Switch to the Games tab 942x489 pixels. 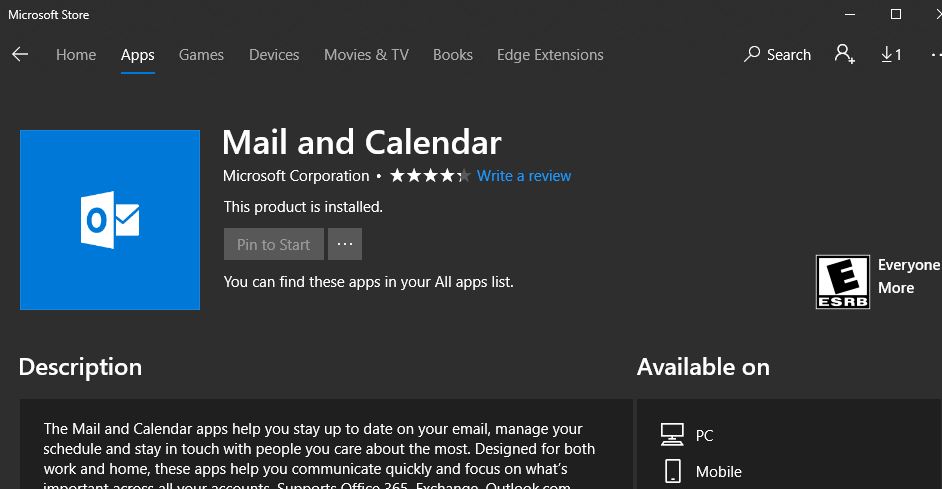201,55
